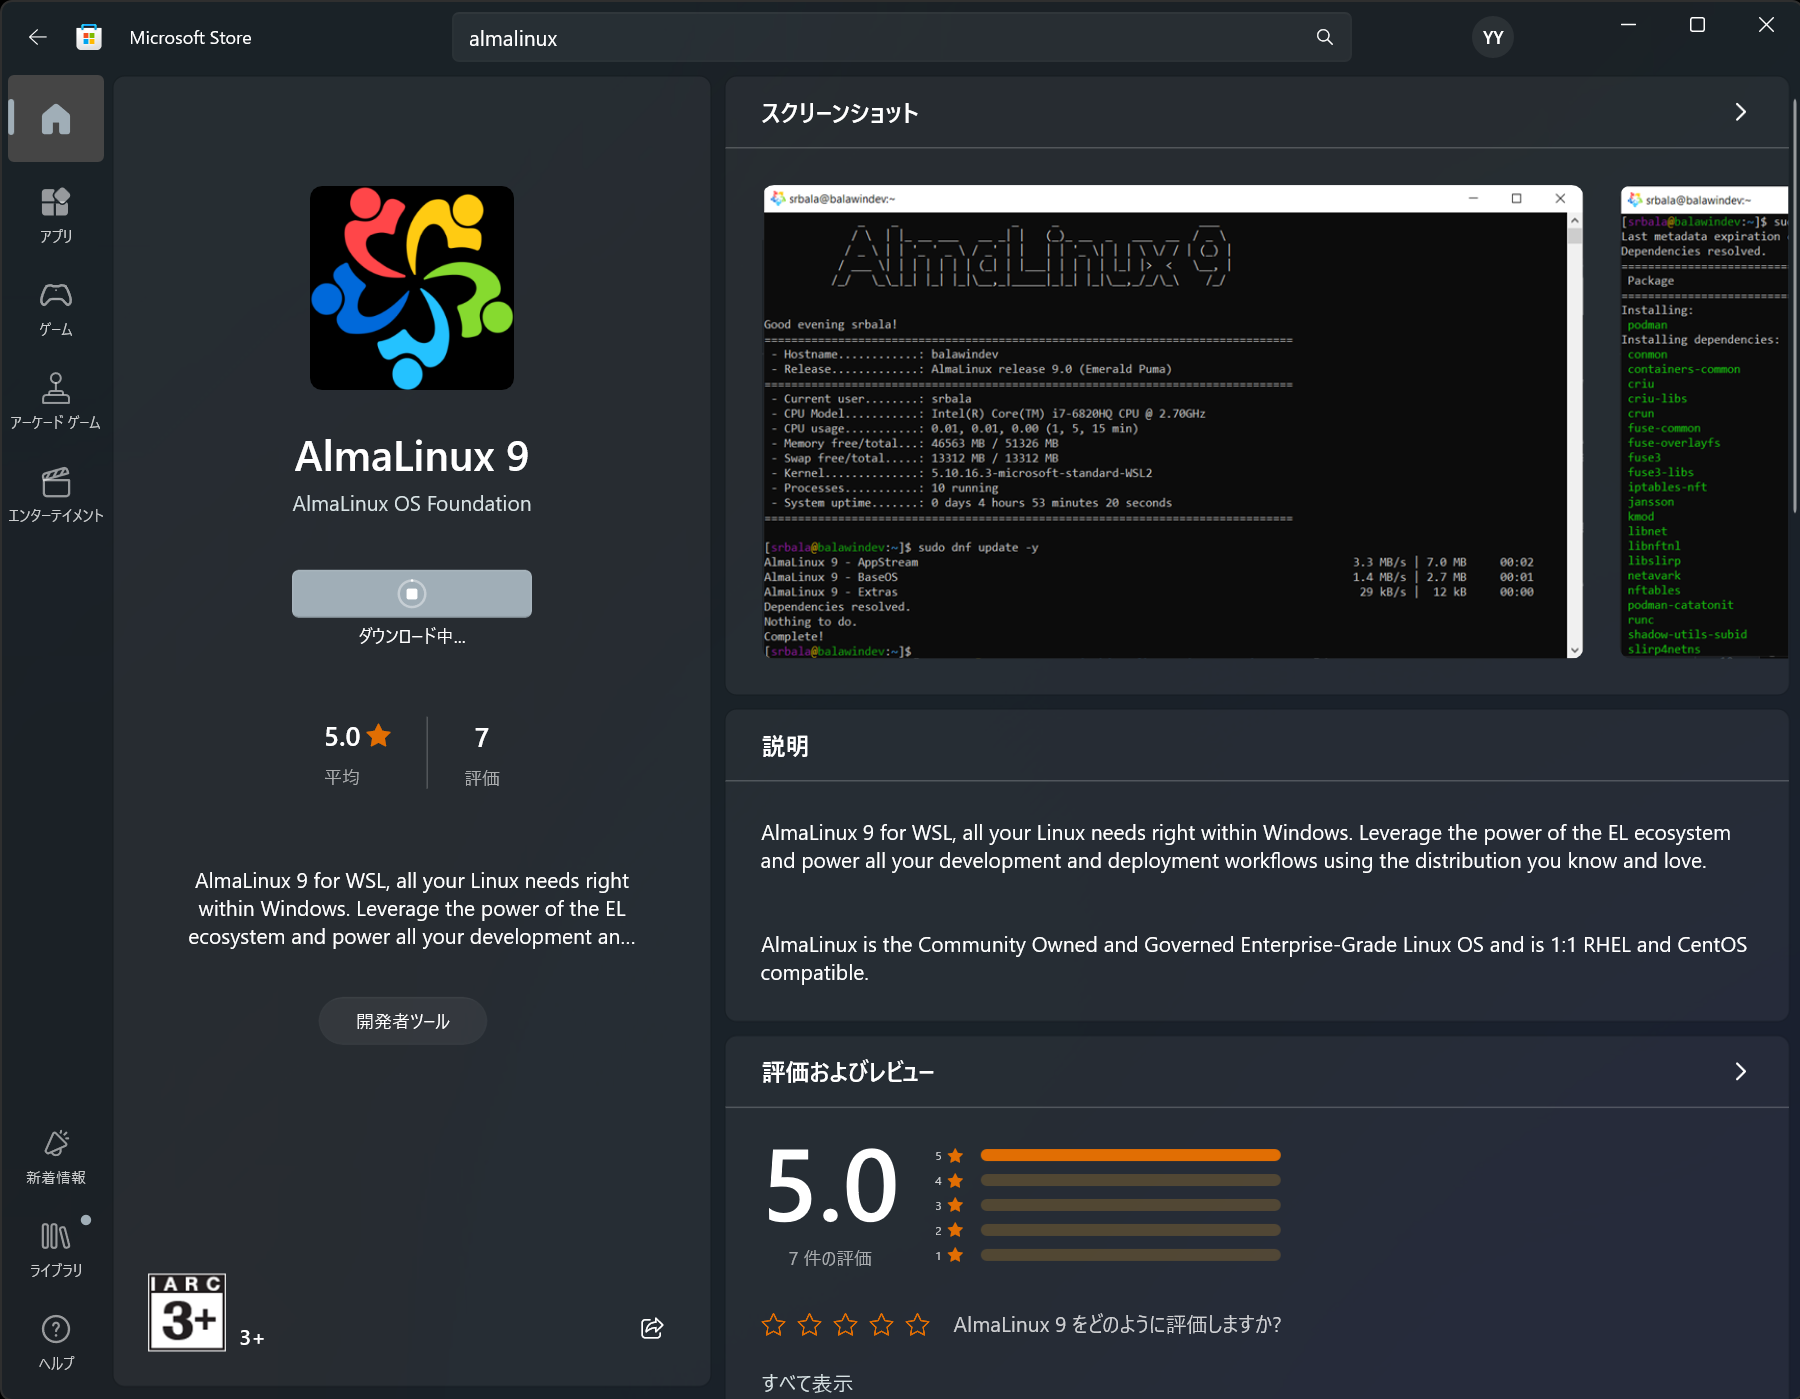
Task: Expand the 評価およびレビュー section
Action: click(1740, 1072)
